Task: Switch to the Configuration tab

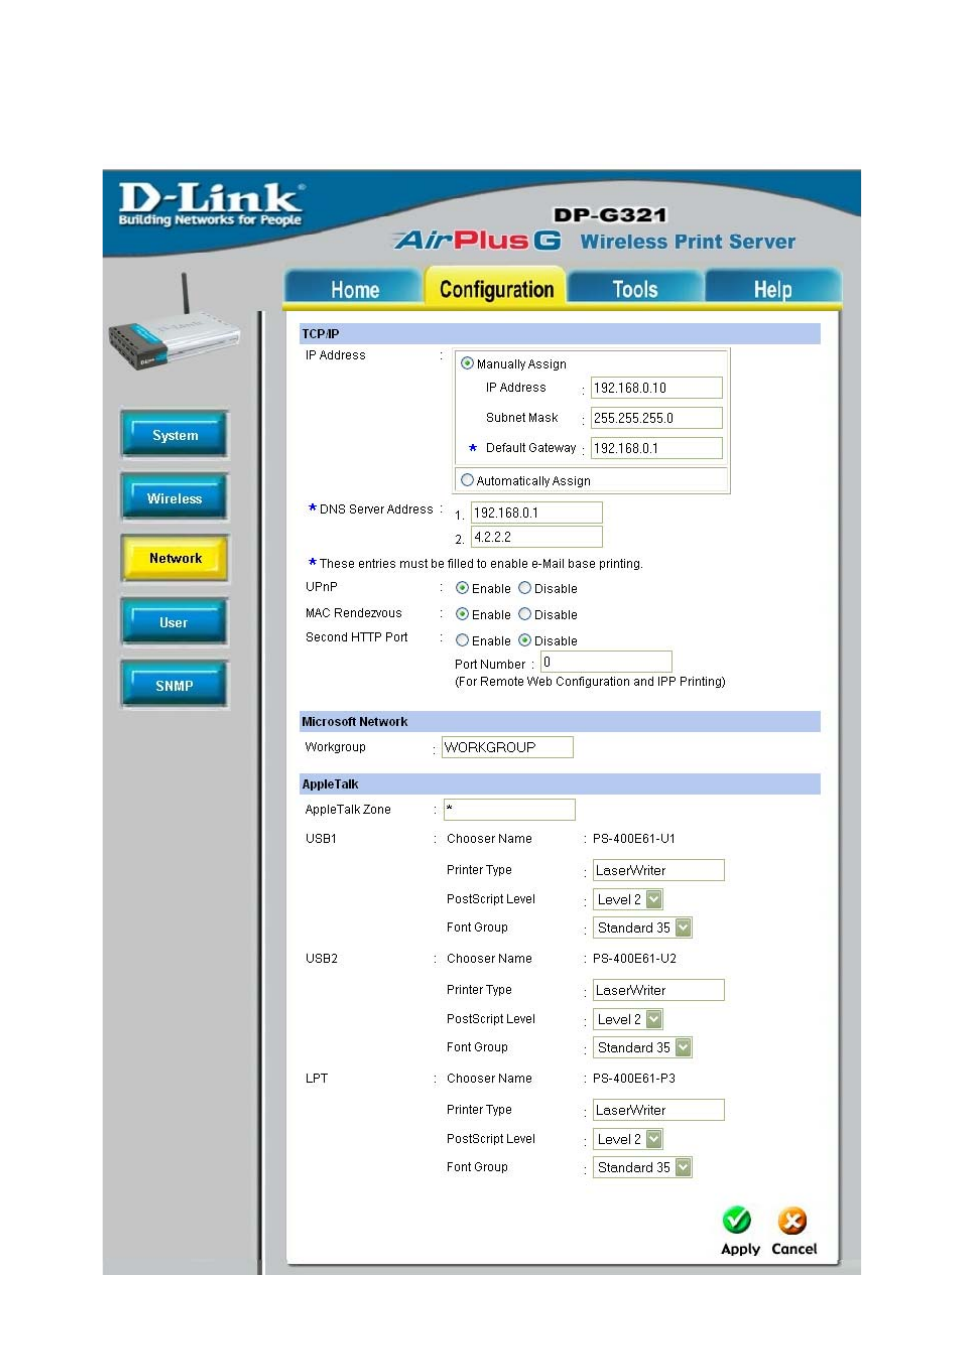Action: point(496,287)
